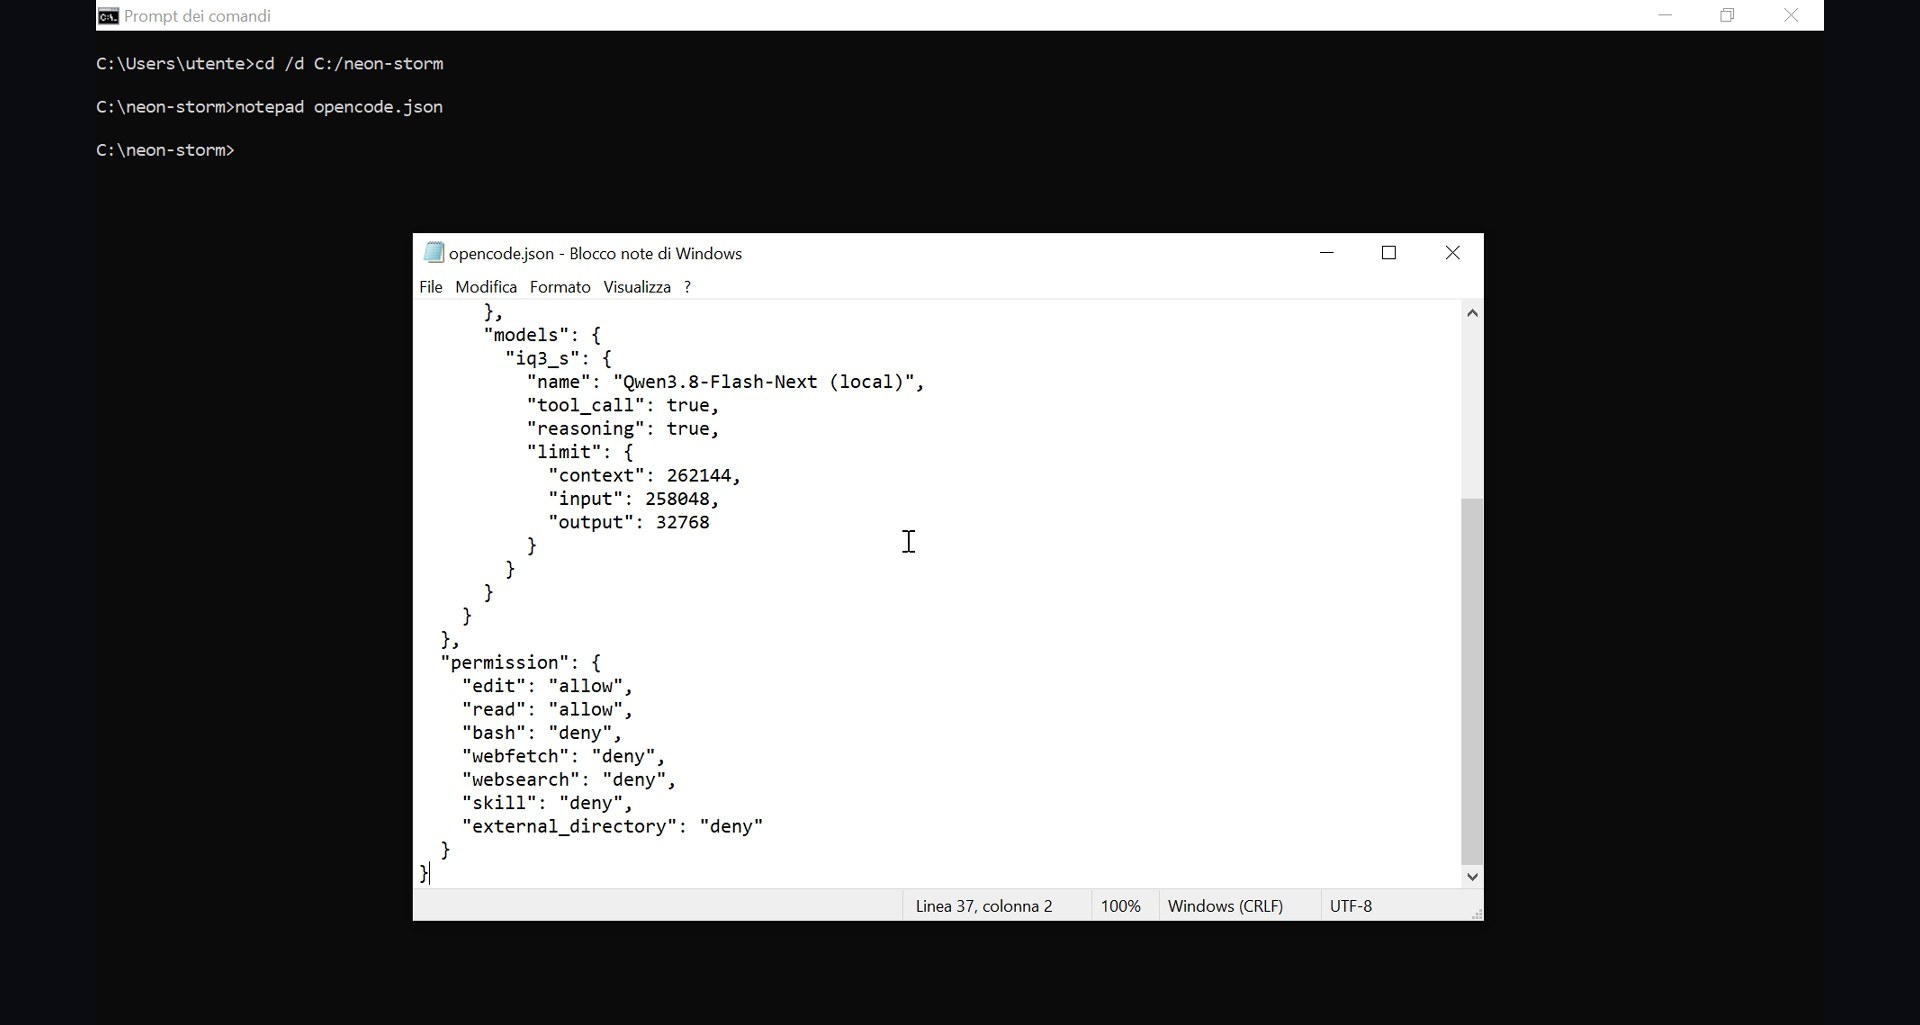This screenshot has width=1920, height=1025.
Task: Click the output value 32768
Action: (x=683, y=522)
